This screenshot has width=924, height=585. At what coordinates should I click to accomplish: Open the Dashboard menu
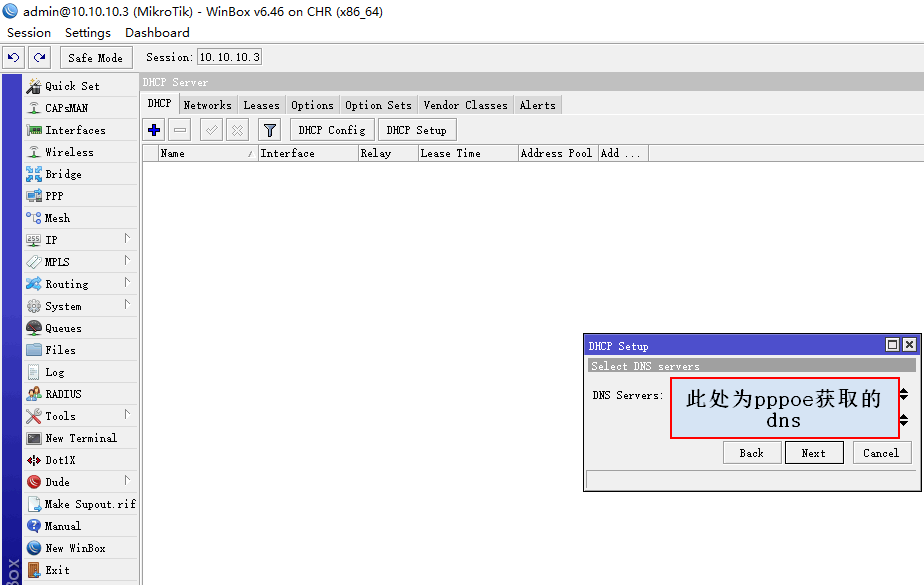pos(157,33)
